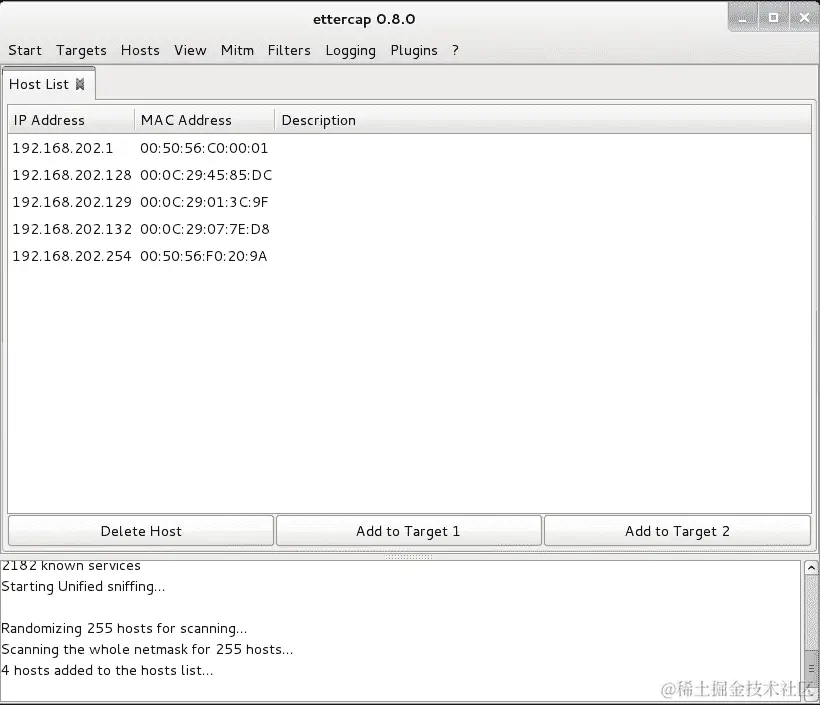Click '4 hosts added to the hosts list...' line
This screenshot has width=820, height=705.
(x=107, y=670)
